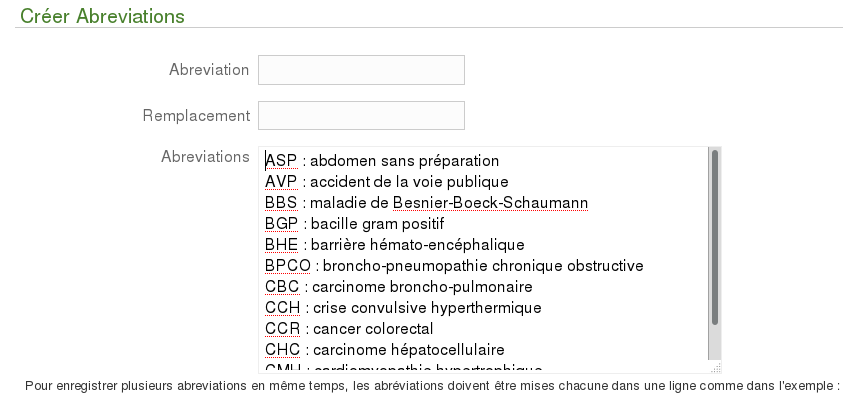Click the ASP abdomen sans préparation line
This screenshot has height=399, width=843.
(x=382, y=161)
